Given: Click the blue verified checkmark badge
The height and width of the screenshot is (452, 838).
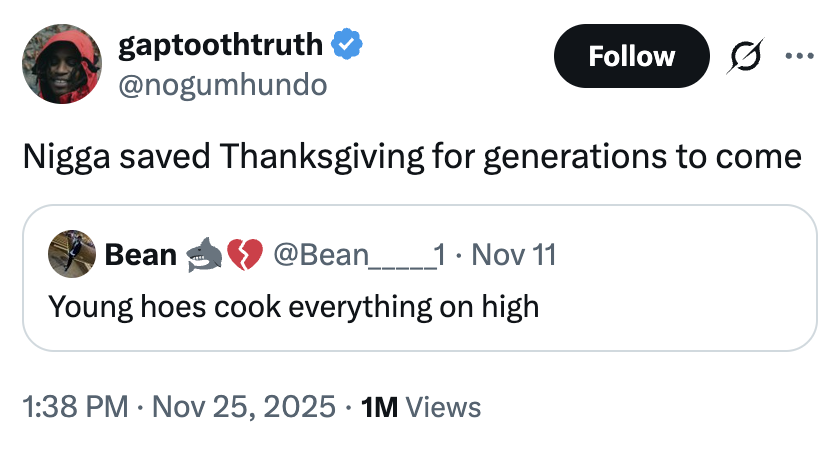Looking at the screenshot, I should pos(347,44).
